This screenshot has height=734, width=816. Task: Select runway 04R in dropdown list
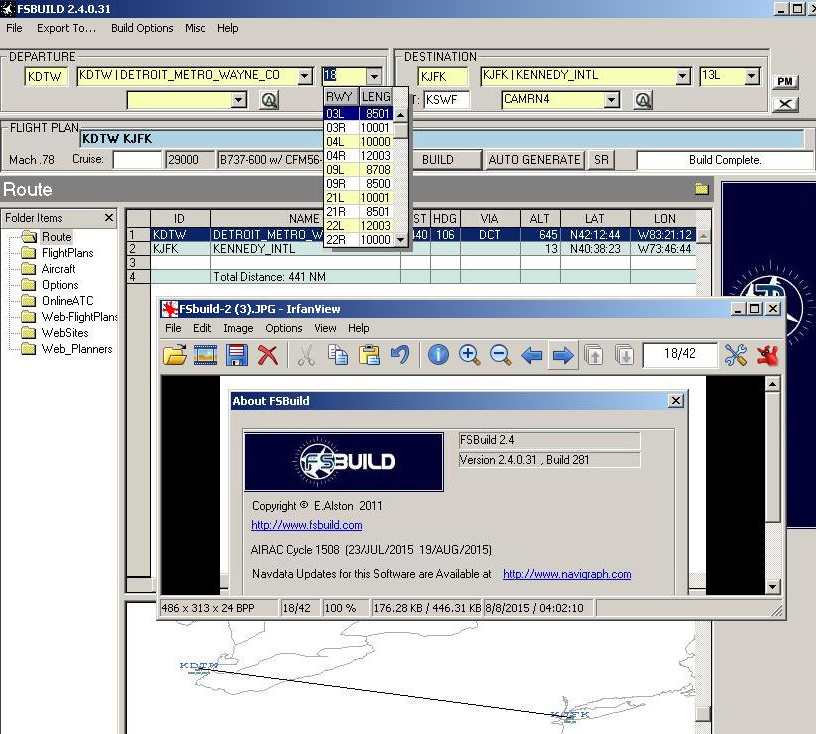coord(358,156)
